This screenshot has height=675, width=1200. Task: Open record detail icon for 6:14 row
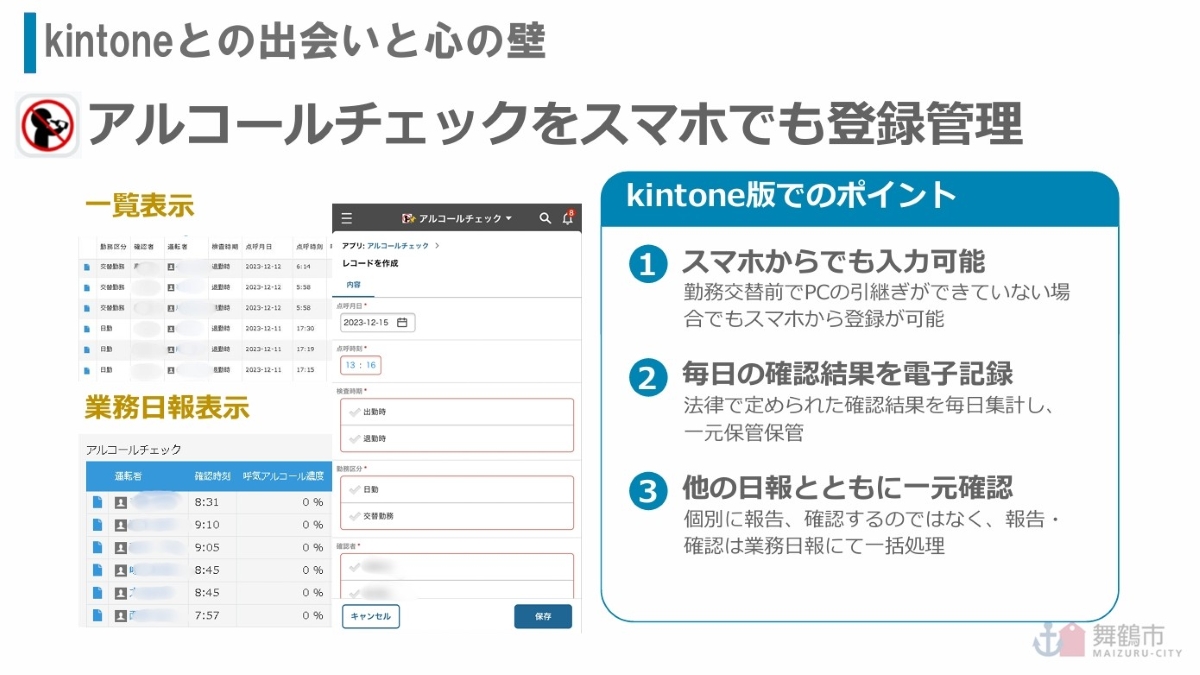(x=85, y=266)
